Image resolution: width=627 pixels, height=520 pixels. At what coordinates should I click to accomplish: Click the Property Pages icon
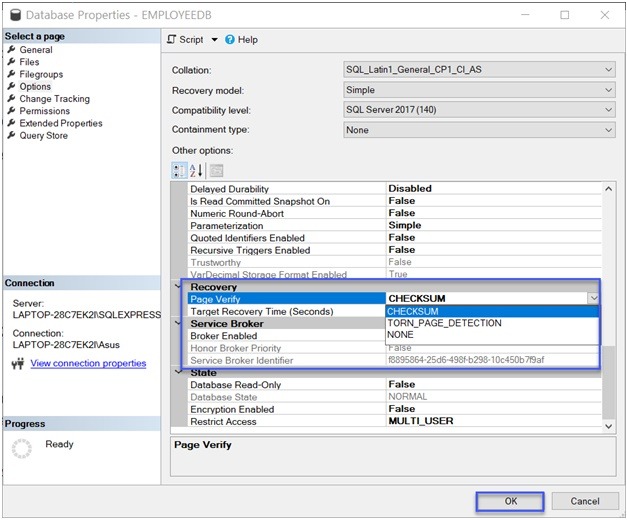216,171
